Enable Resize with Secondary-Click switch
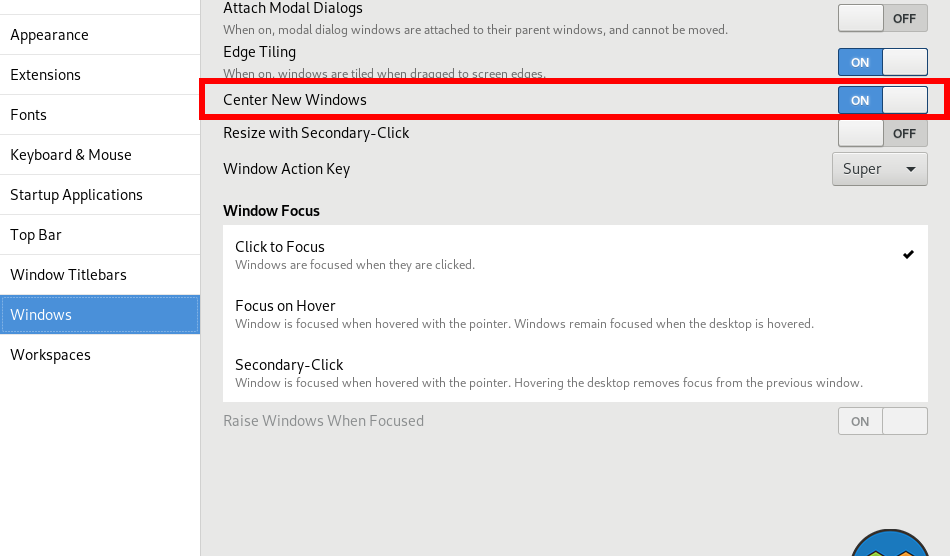The image size is (950, 556). (882, 133)
